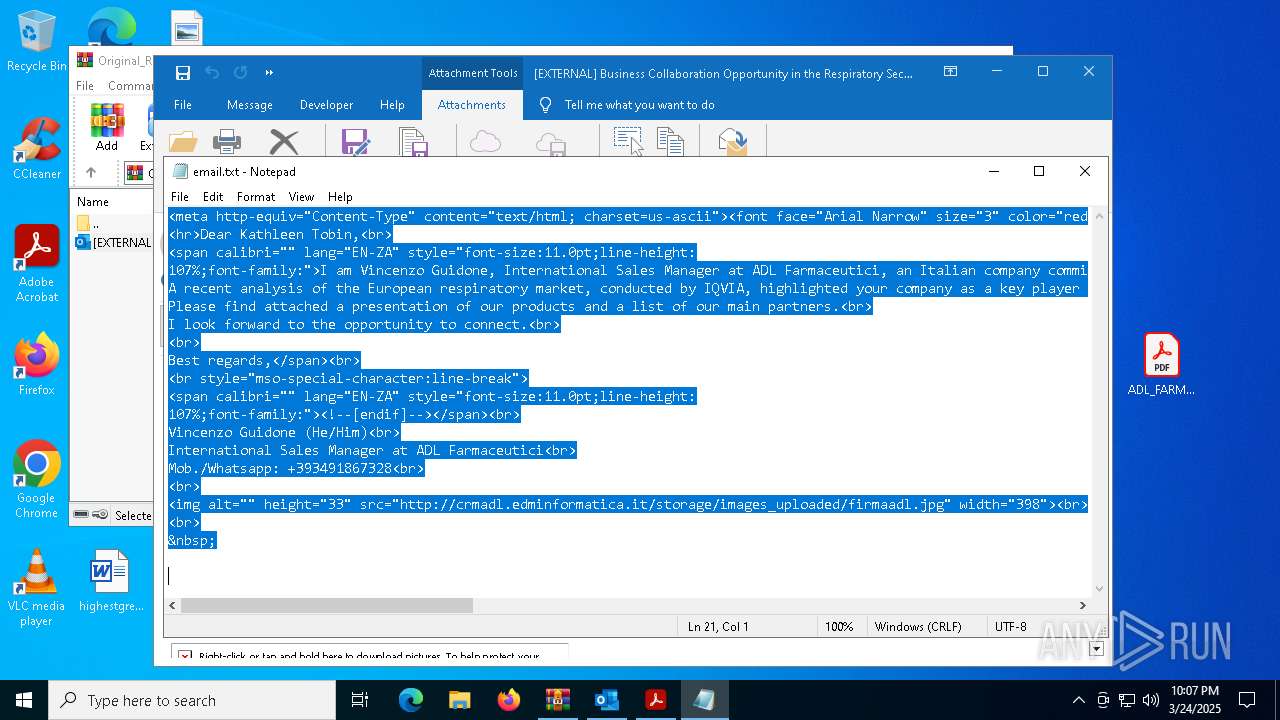
Task: Click 'Windows (CRLF)' in status bar
Action: (918, 627)
